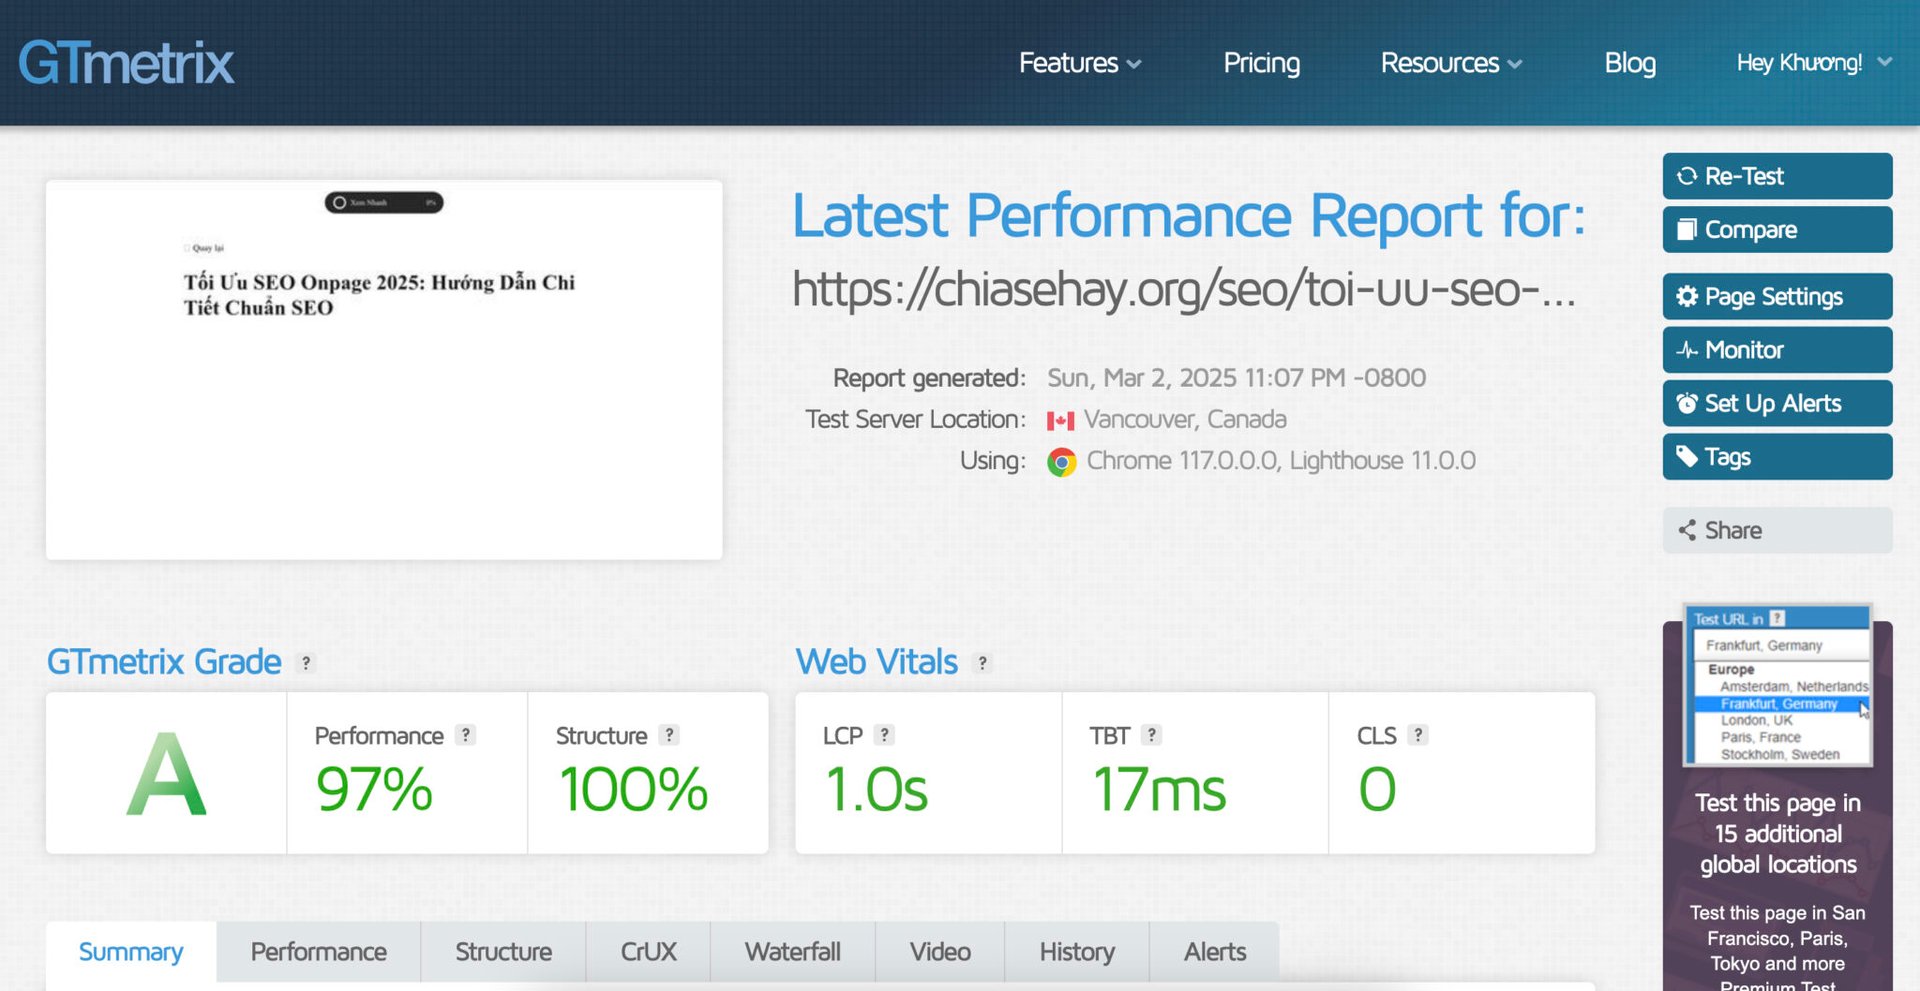Click the Share icon button
The image size is (1920, 991).
pos(1687,530)
